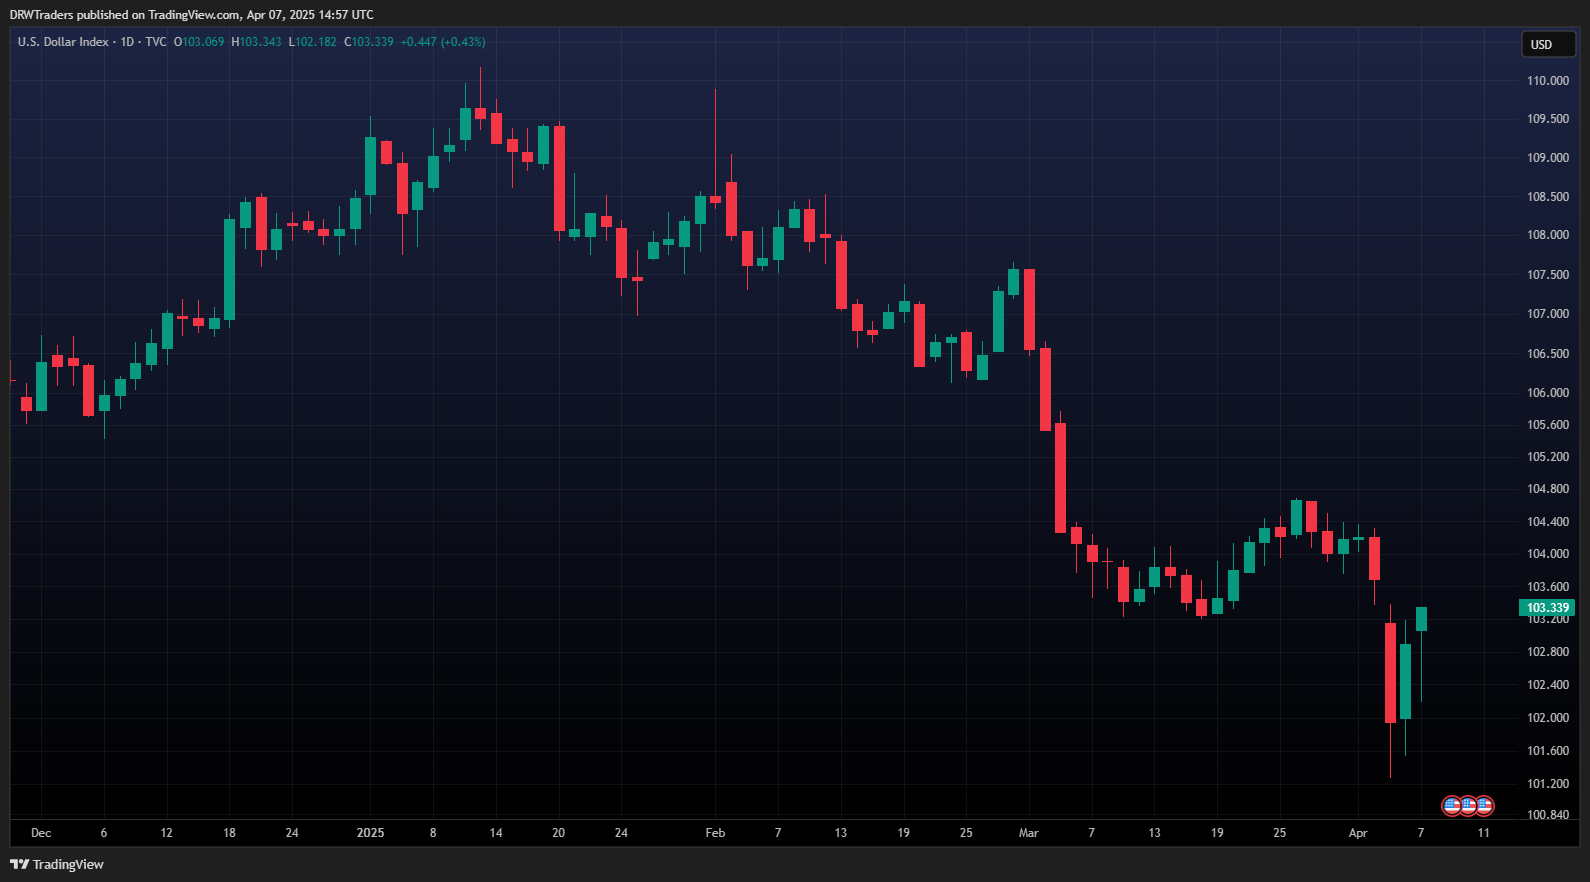Click the '109.500' price axis label
The height and width of the screenshot is (882, 1590).
coord(1547,119)
